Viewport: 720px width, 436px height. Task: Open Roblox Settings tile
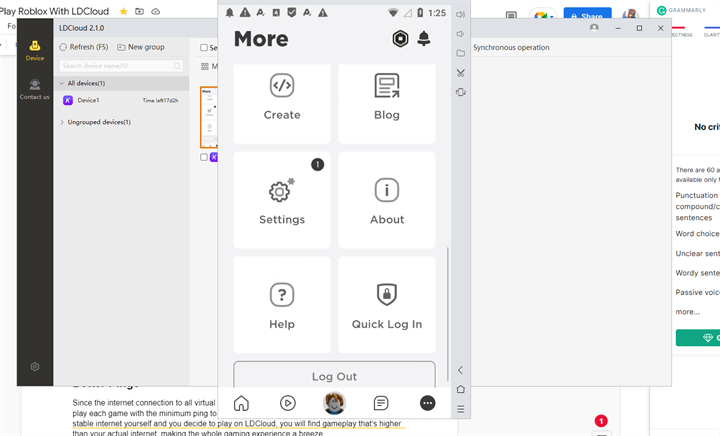[x=282, y=200]
